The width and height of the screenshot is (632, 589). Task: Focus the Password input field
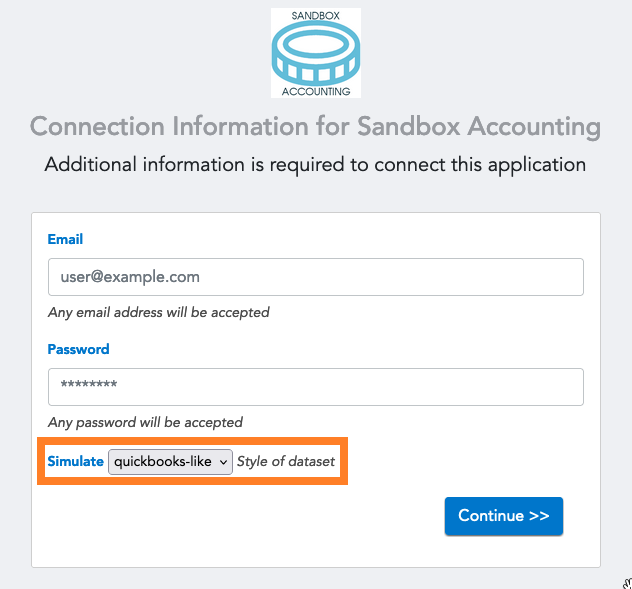coord(316,387)
